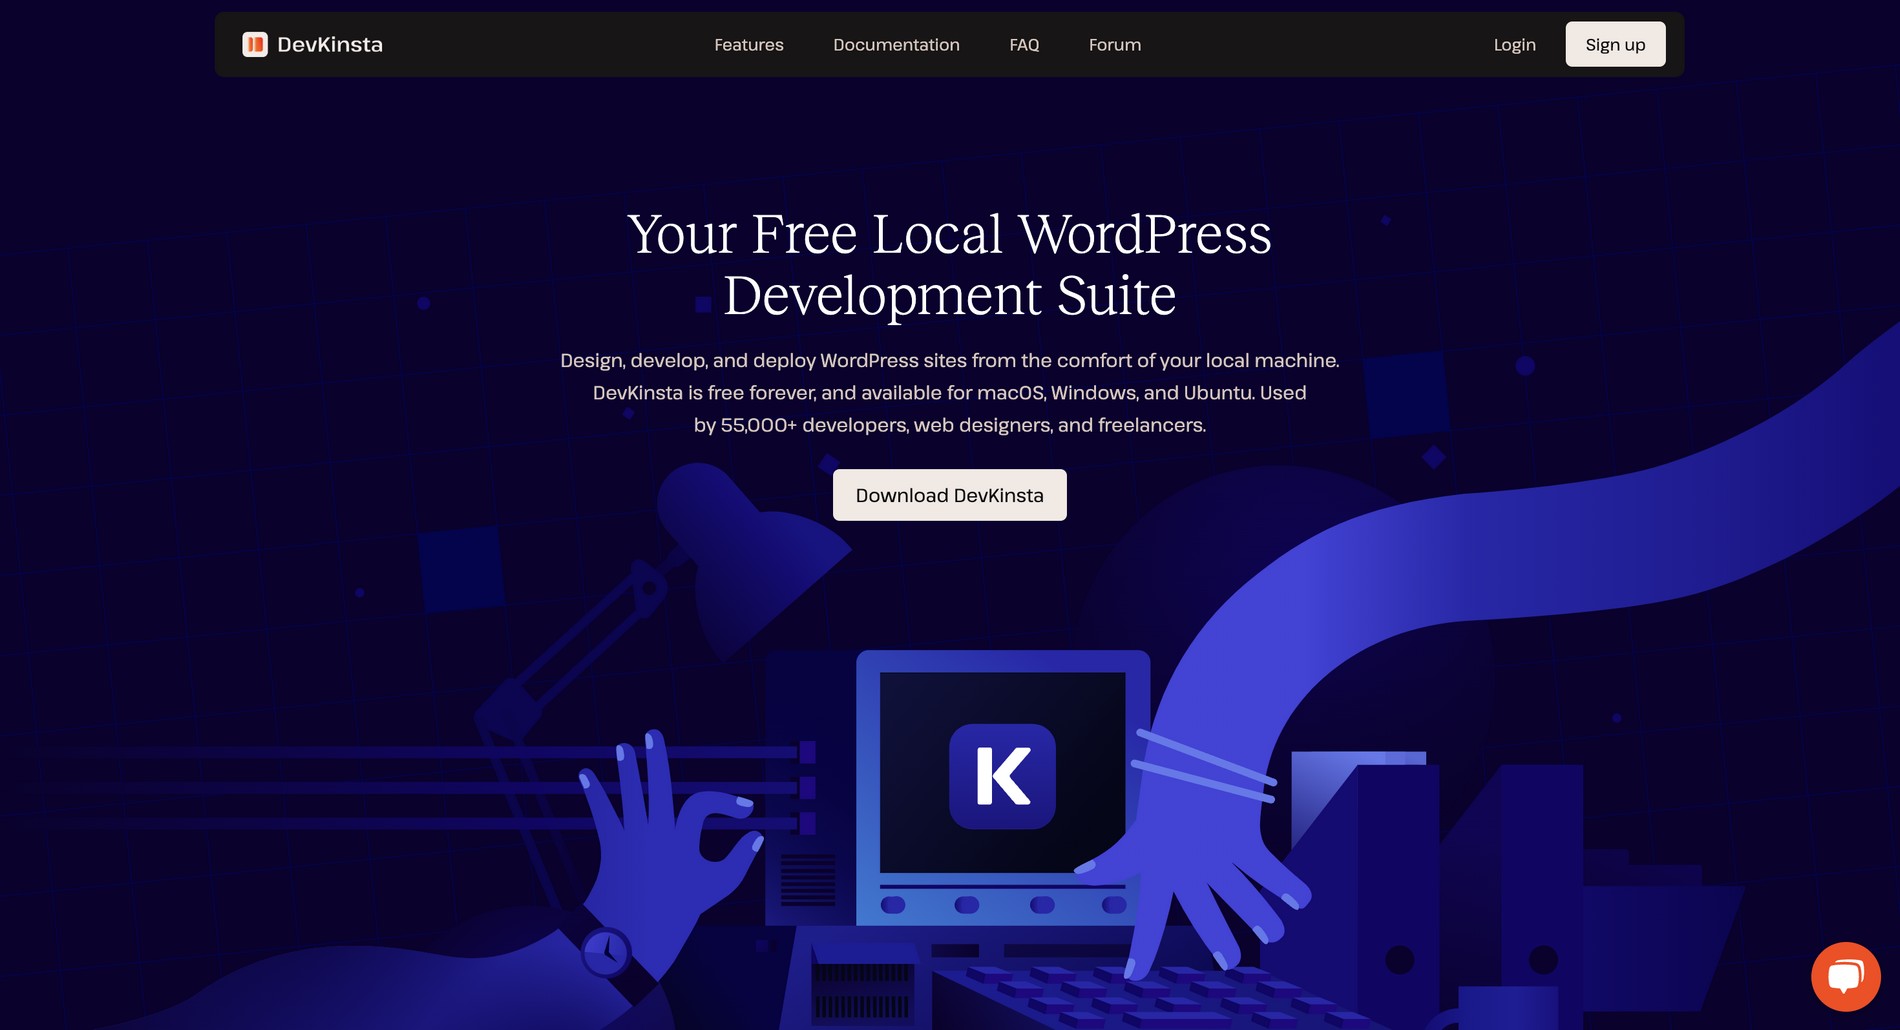
Task: Open the FAQ nav link
Action: (1024, 45)
